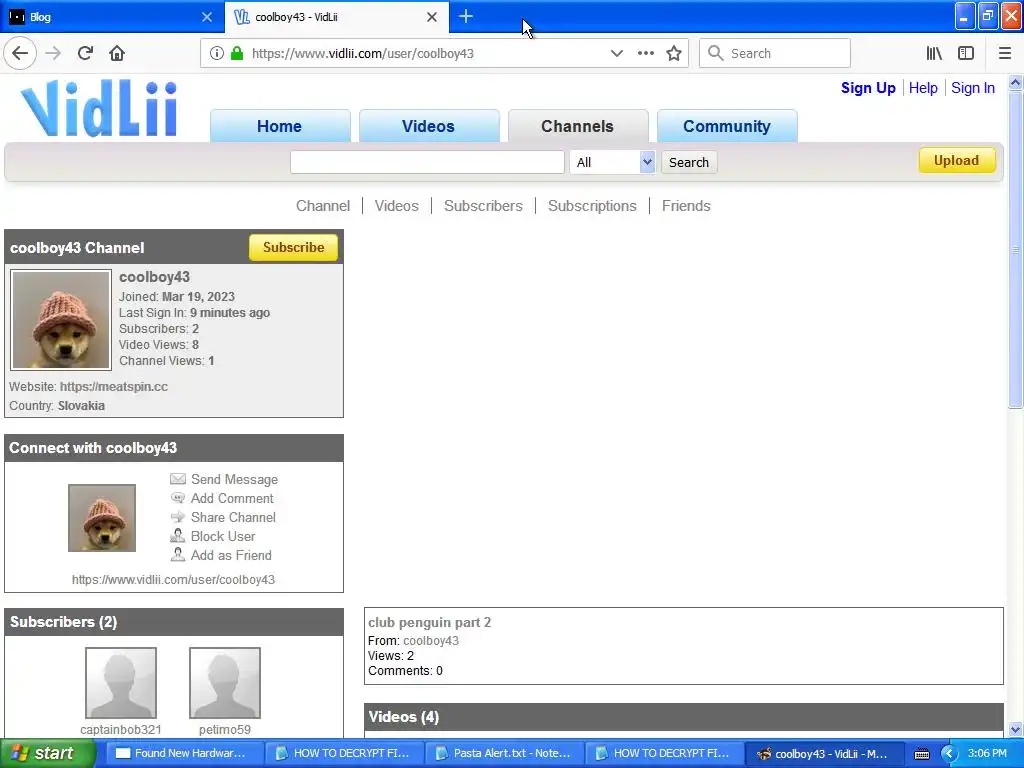Click the yellow Upload button
Viewport: 1024px width, 768px height.
(x=957, y=161)
